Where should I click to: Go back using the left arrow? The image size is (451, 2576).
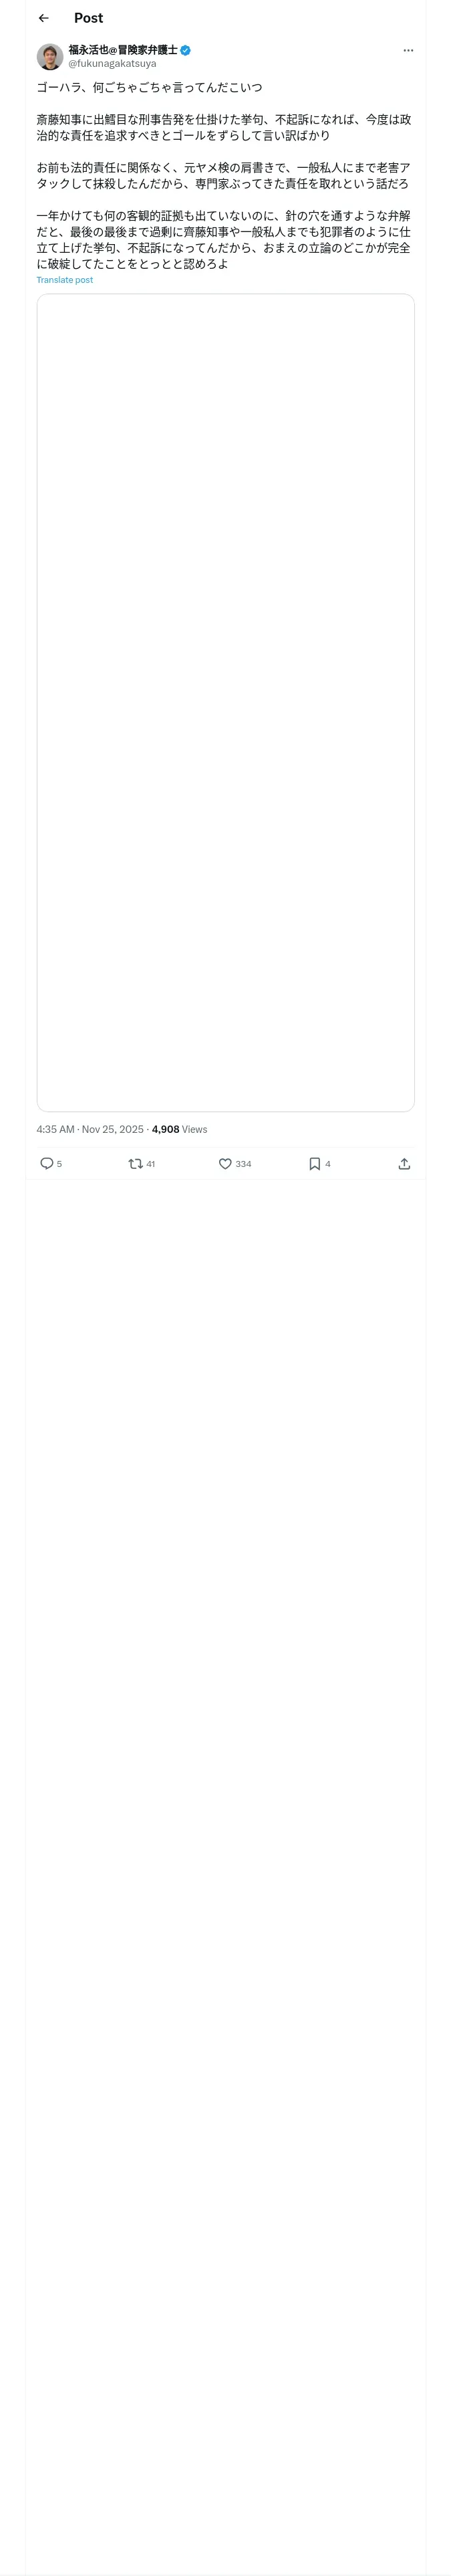(x=43, y=18)
